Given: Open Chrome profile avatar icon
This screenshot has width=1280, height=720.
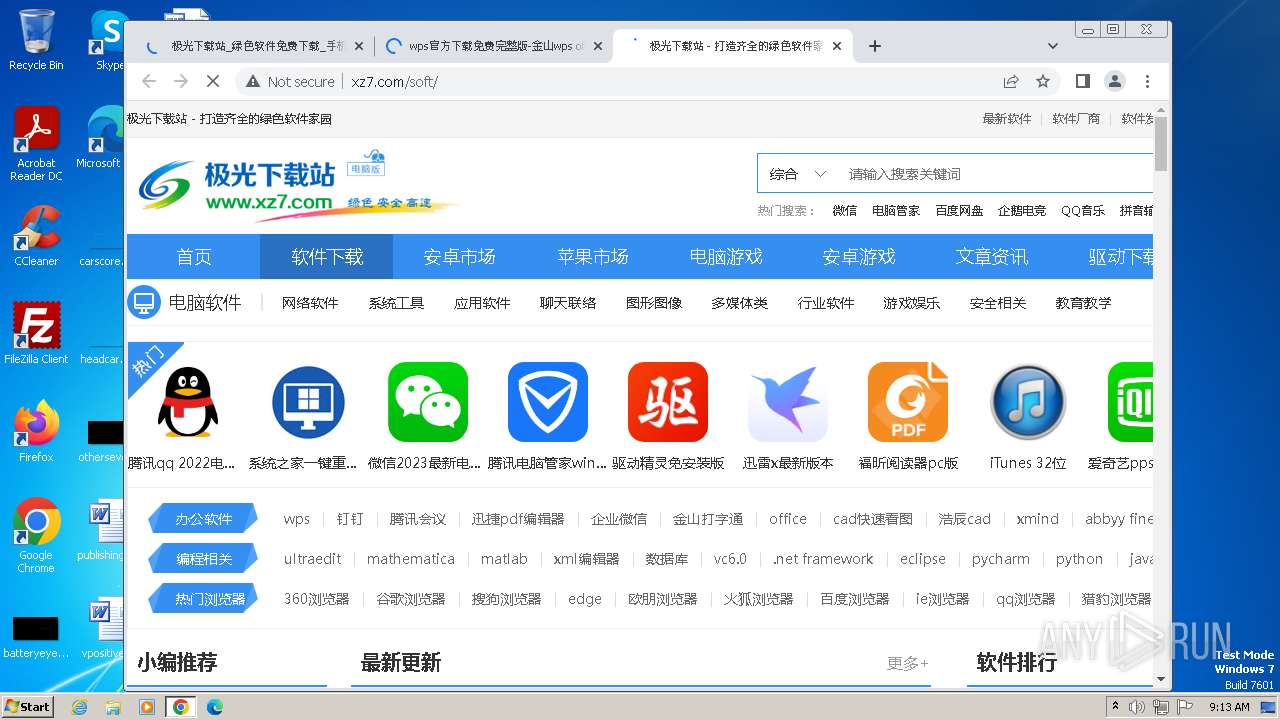Looking at the screenshot, I should click(x=1114, y=81).
